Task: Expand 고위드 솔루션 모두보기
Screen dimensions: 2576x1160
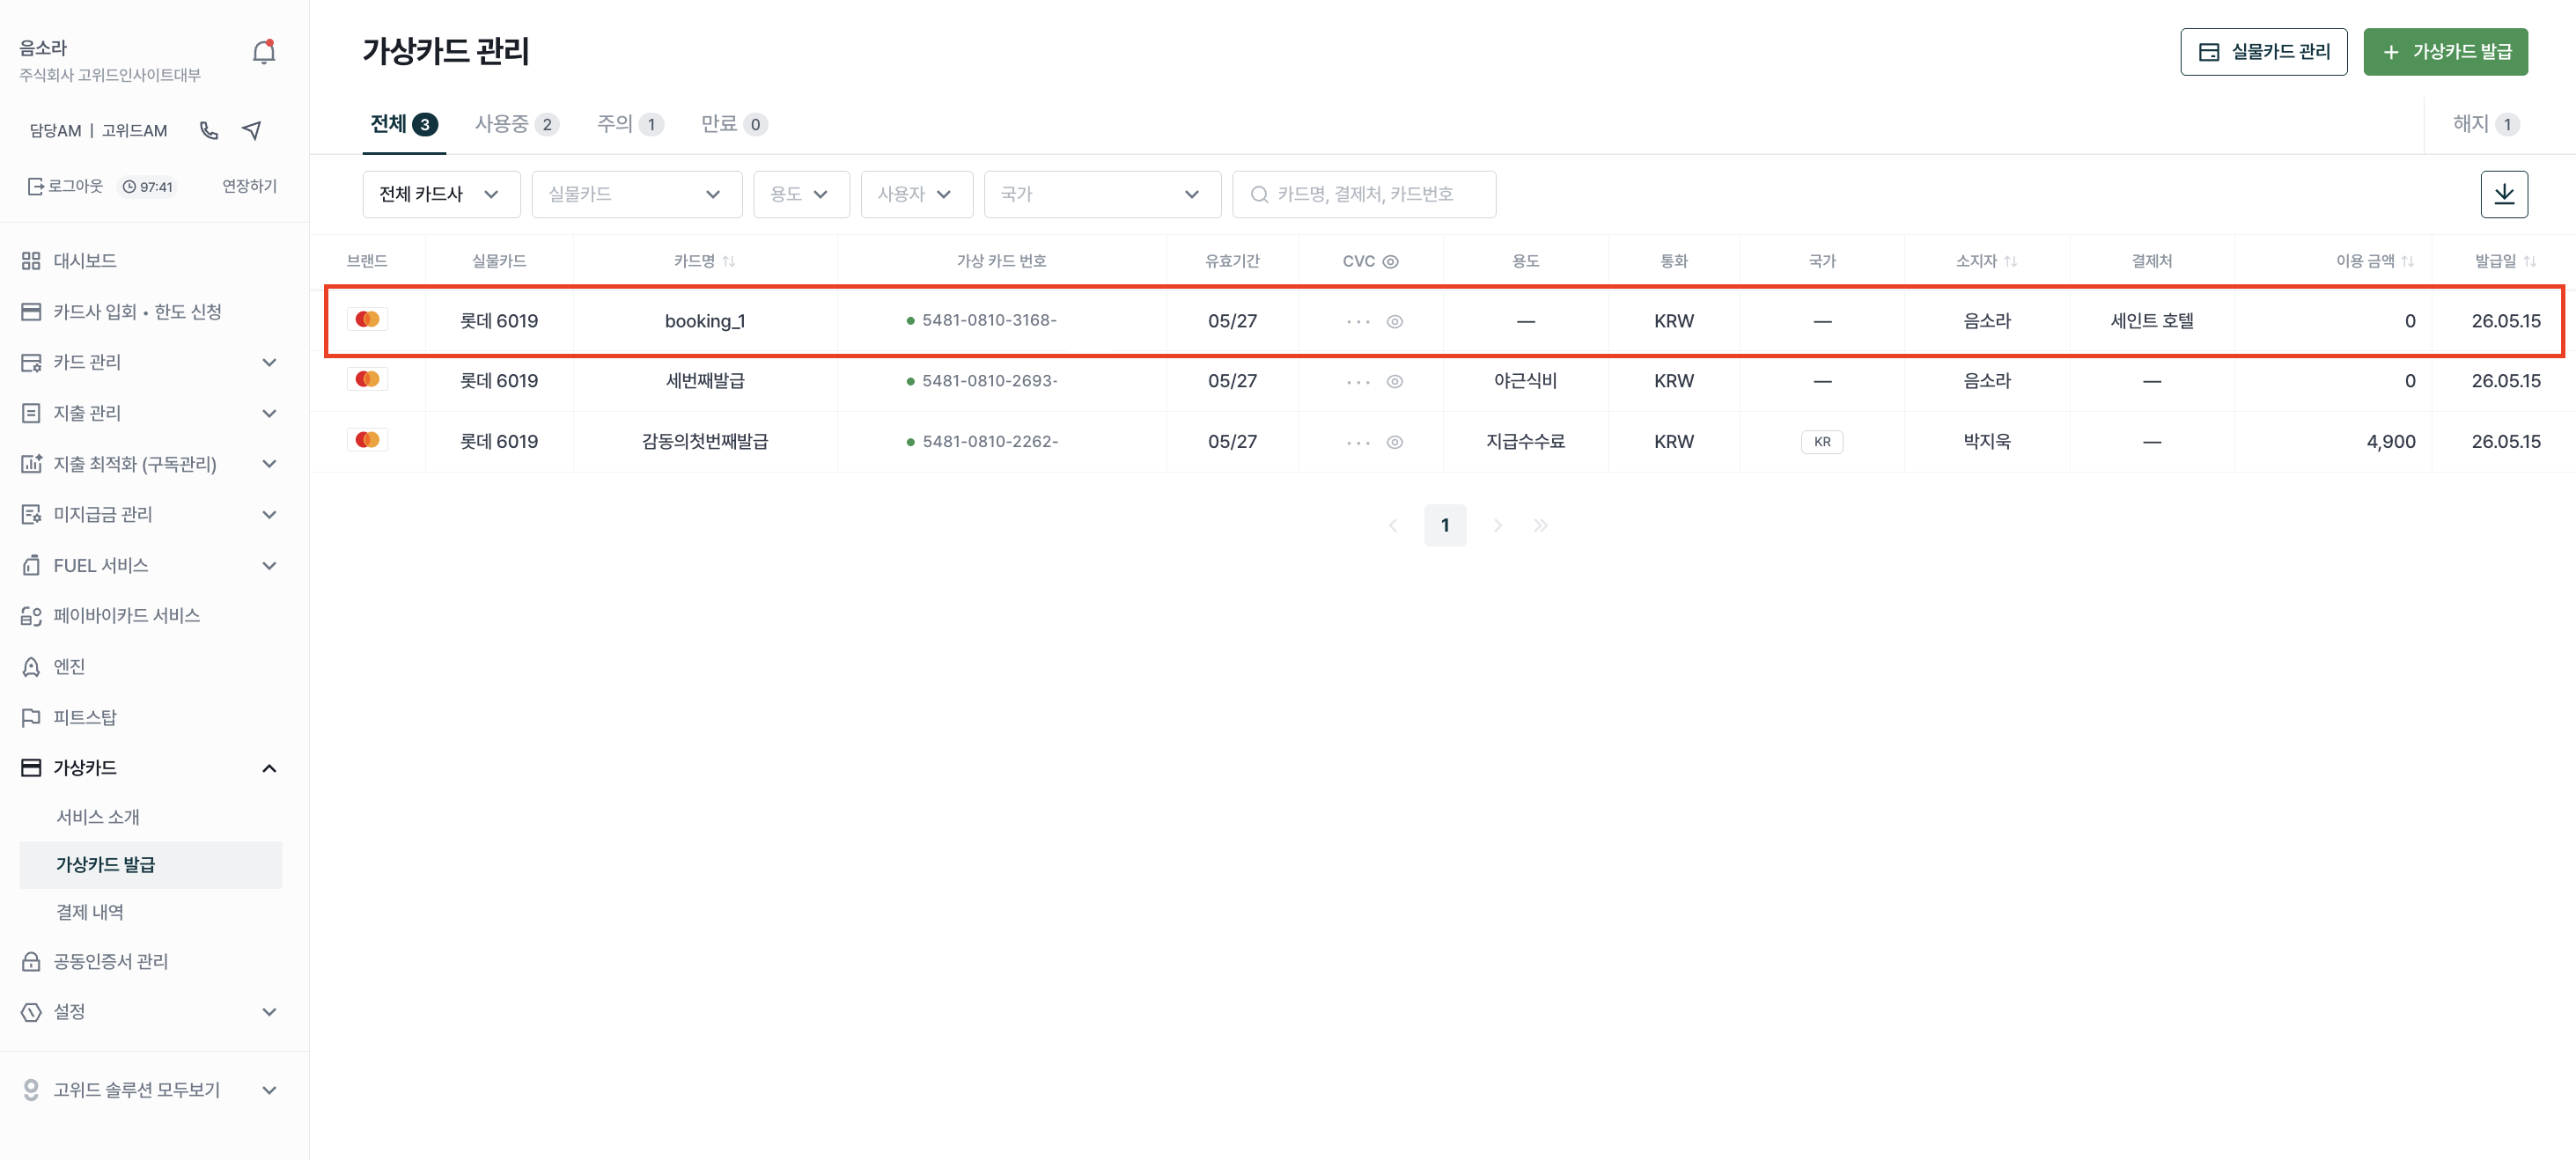Action: point(150,1090)
